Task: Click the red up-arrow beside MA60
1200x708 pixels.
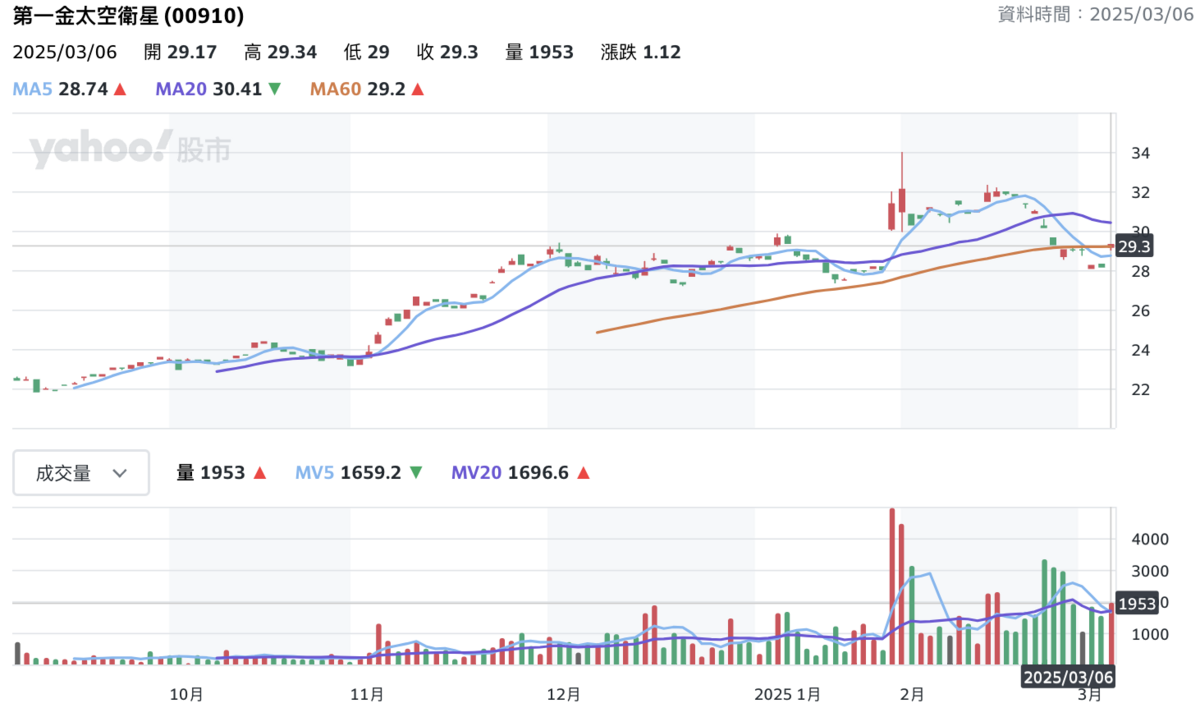Action: tap(418, 89)
